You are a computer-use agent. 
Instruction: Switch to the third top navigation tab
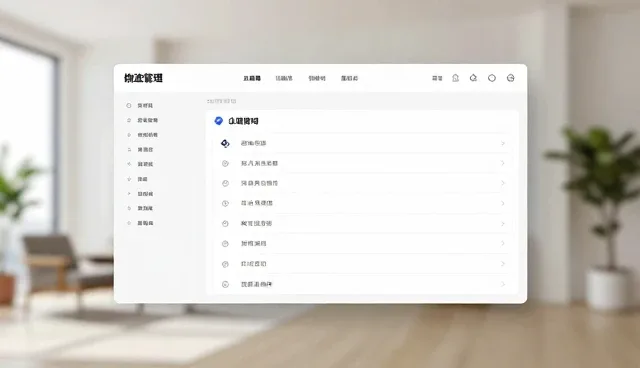(x=317, y=78)
